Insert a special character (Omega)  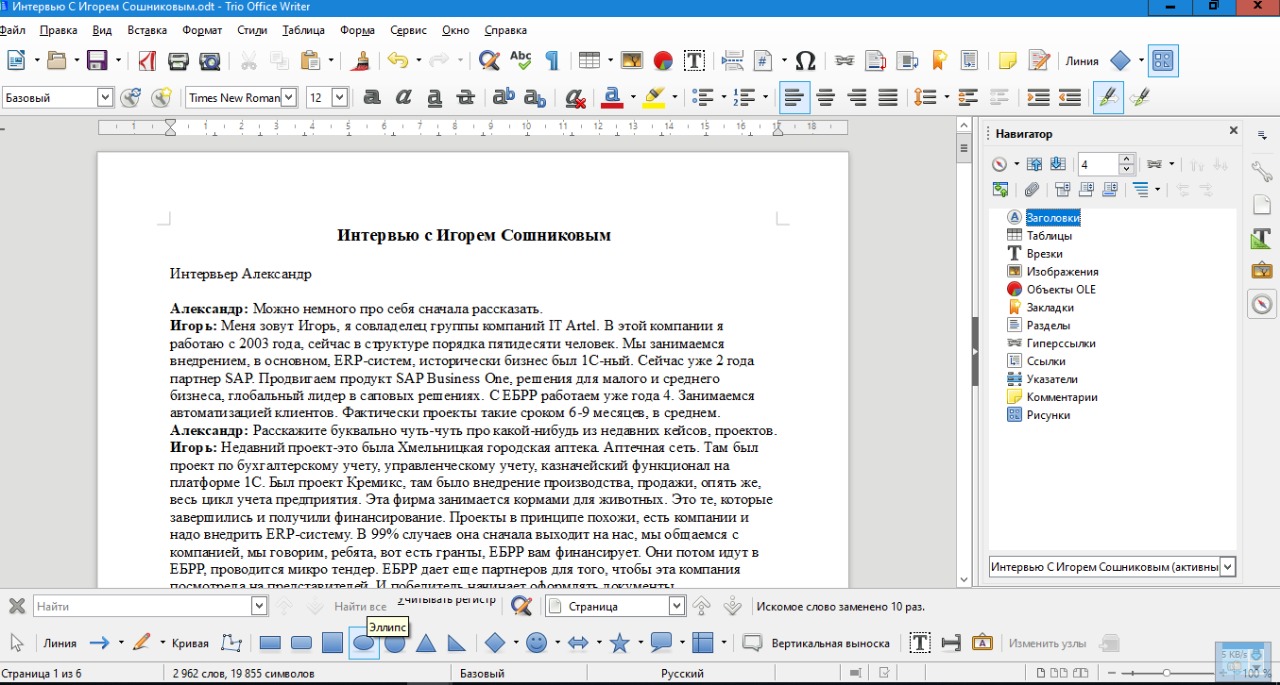click(805, 61)
